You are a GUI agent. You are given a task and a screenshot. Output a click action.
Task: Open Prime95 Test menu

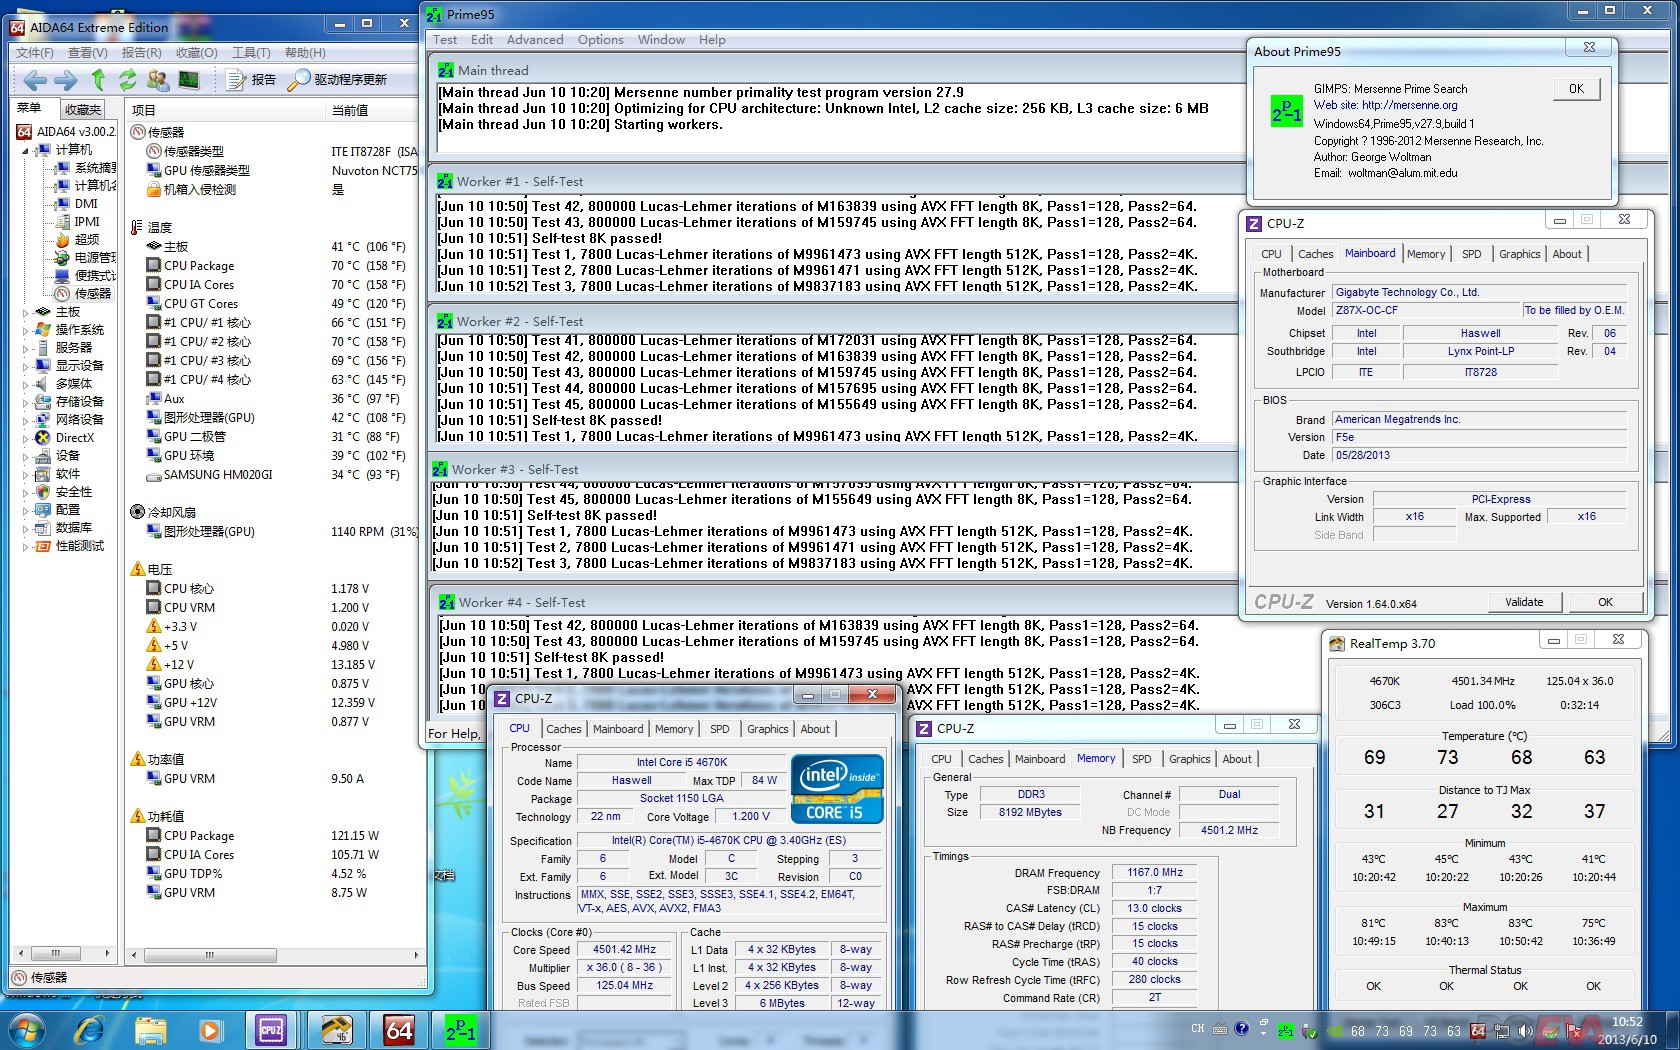(445, 40)
